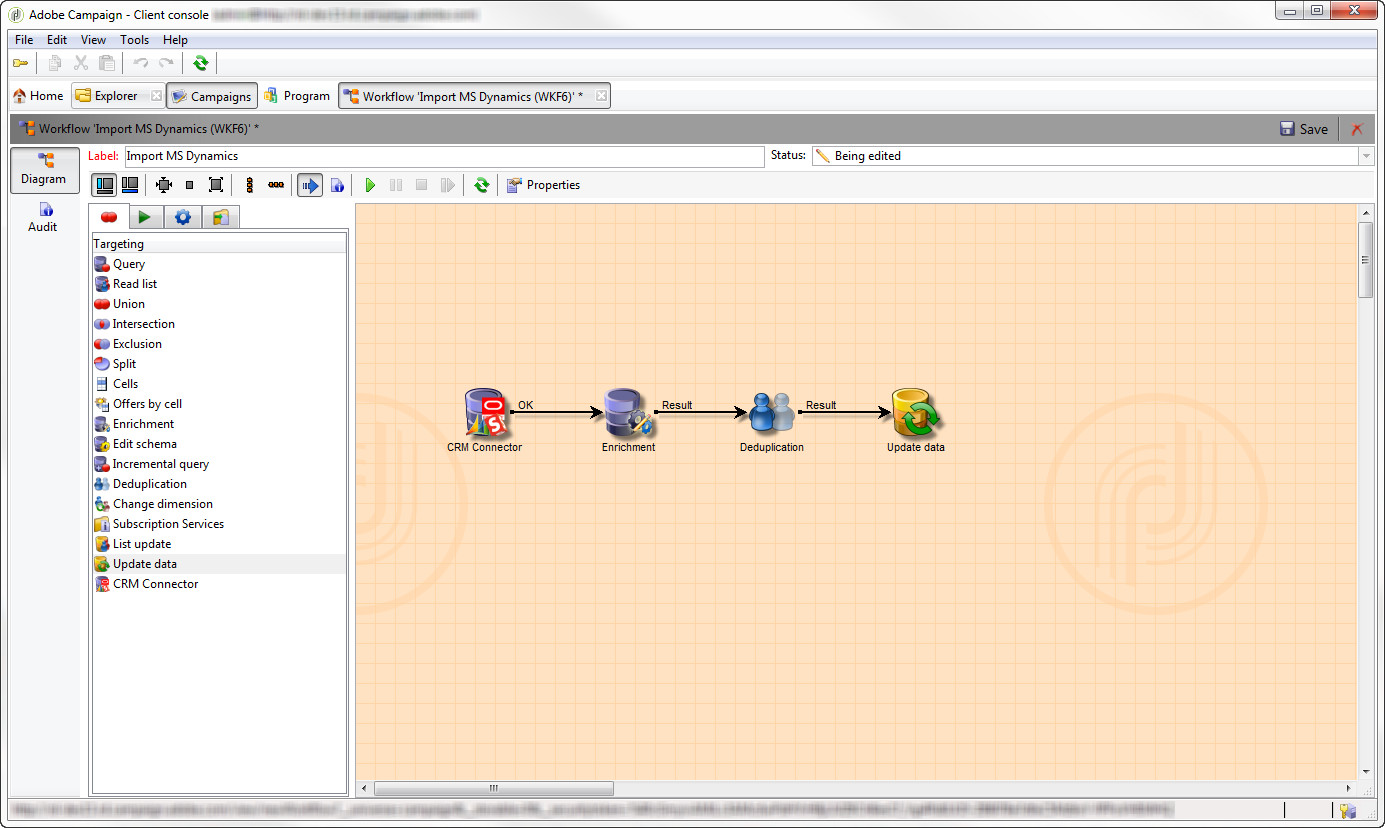Click the Undo arrow in the main toolbar
Image resolution: width=1385 pixels, height=828 pixels.
[x=141, y=63]
